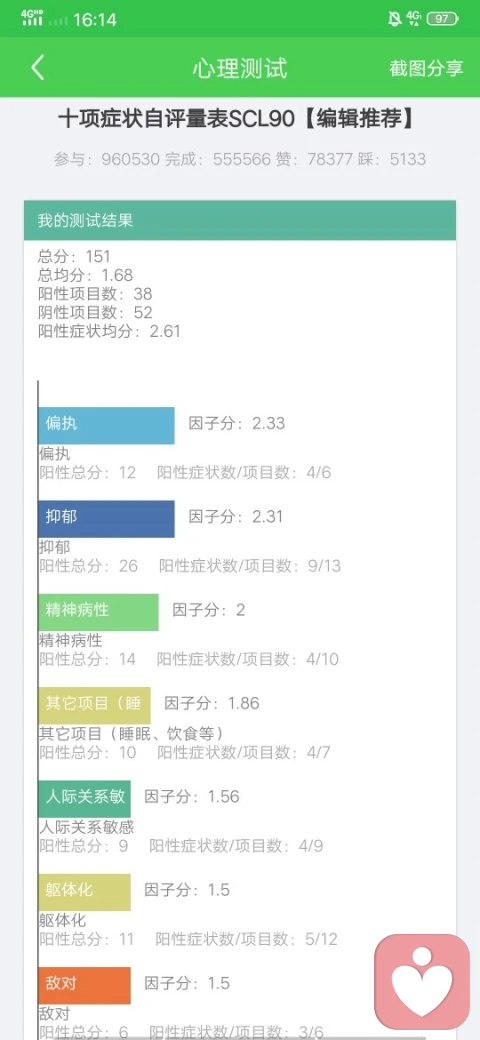This screenshot has width=480, height=1040.
Task: Select the teal 人际关系敏感 bar
Action: [84, 799]
